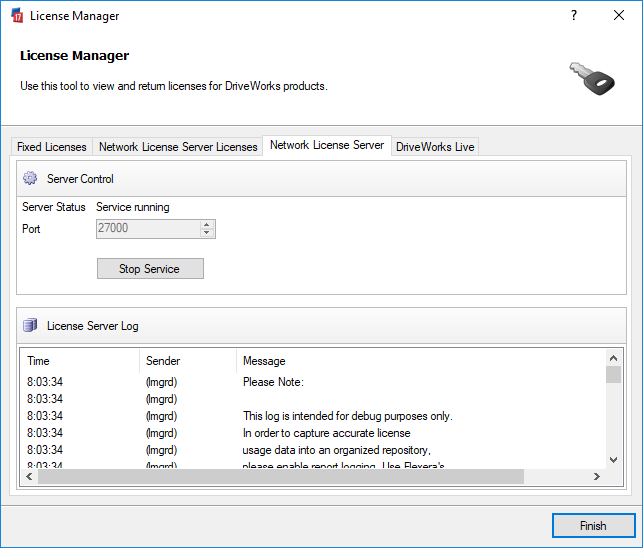Sort the log by Time column header

tap(80, 361)
